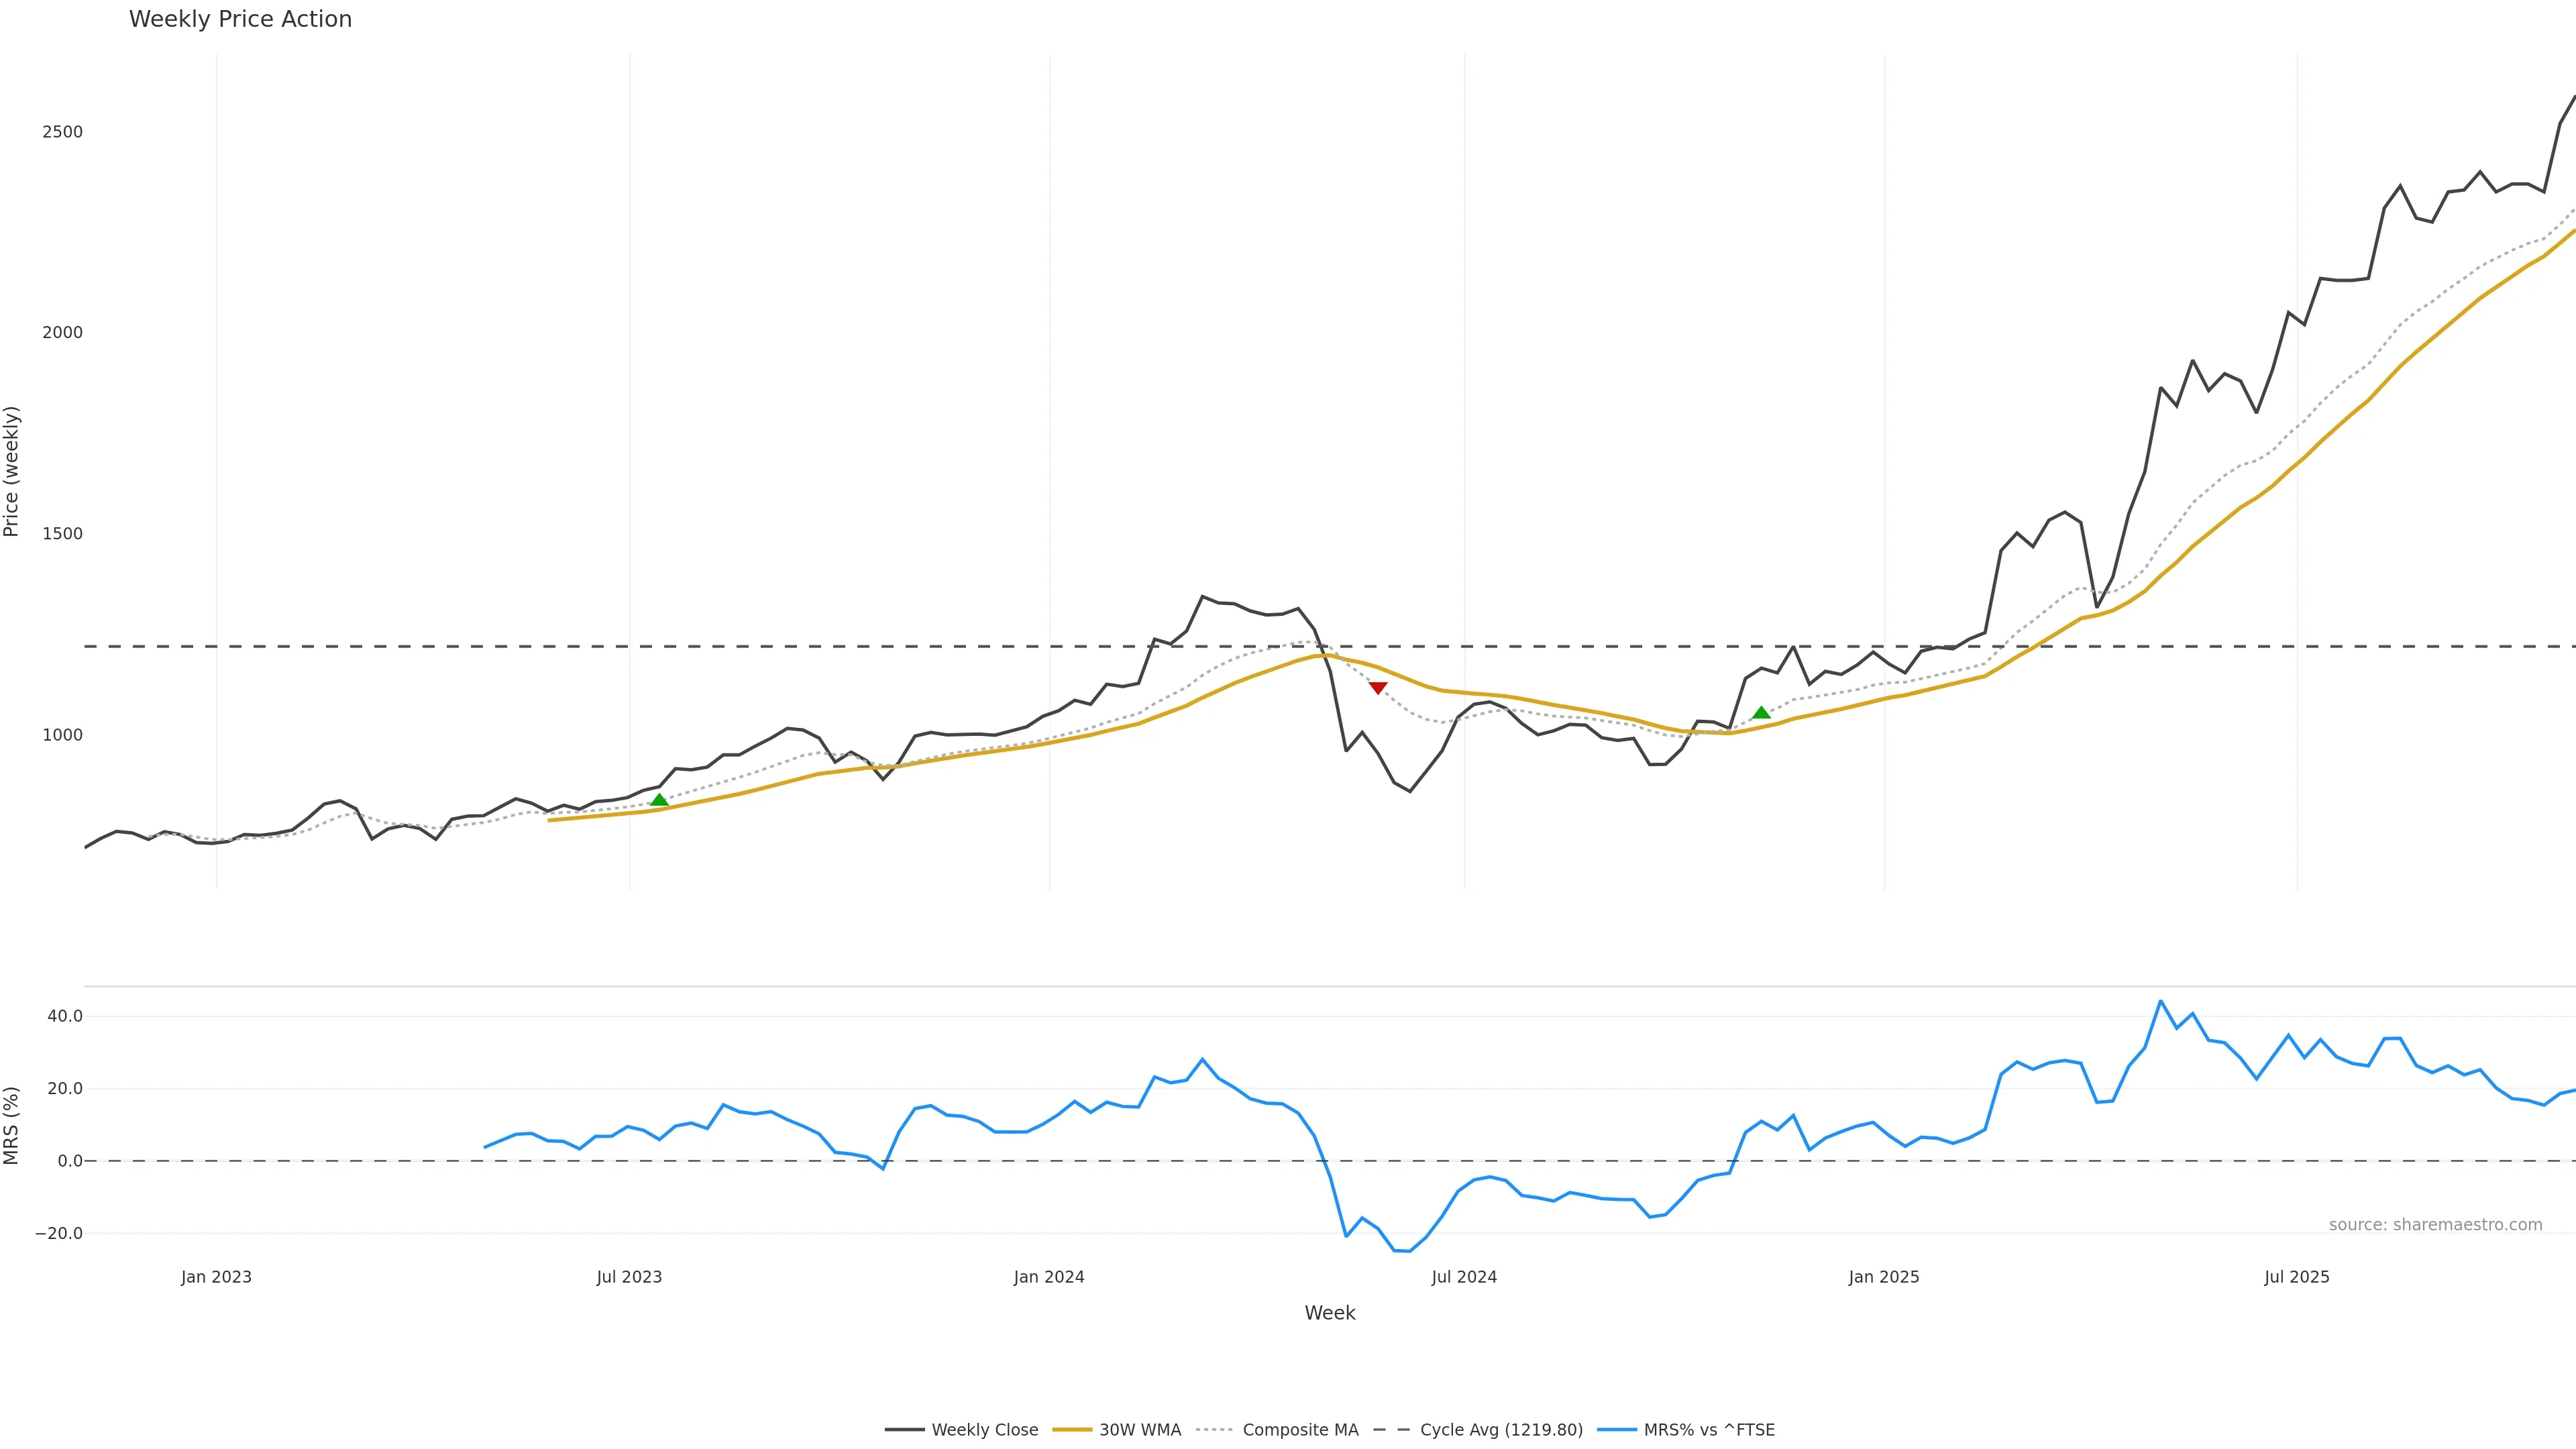Toggle the Composite MA legend entry
This screenshot has width=2576, height=1449.
click(1300, 1430)
